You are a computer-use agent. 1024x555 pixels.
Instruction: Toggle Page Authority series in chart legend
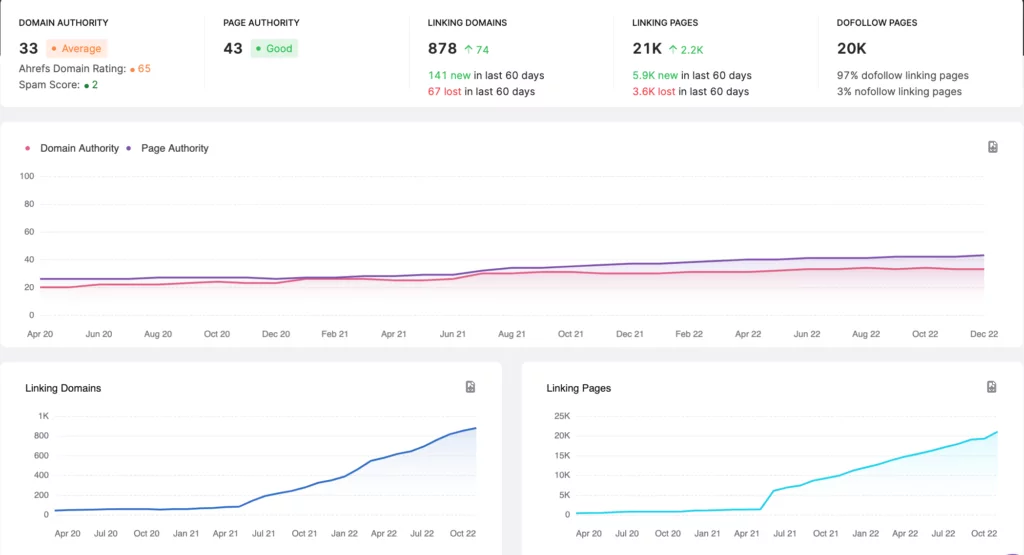(168, 148)
